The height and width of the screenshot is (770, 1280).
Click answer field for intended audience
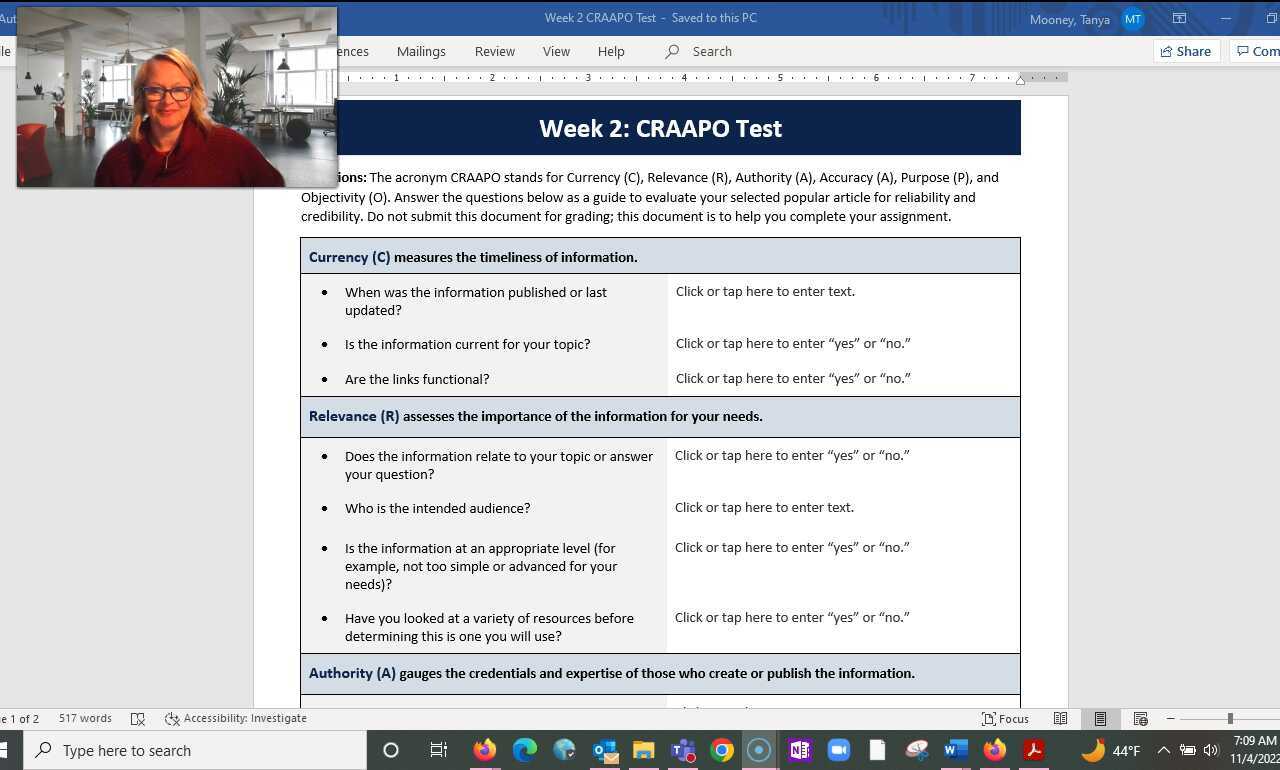point(764,507)
